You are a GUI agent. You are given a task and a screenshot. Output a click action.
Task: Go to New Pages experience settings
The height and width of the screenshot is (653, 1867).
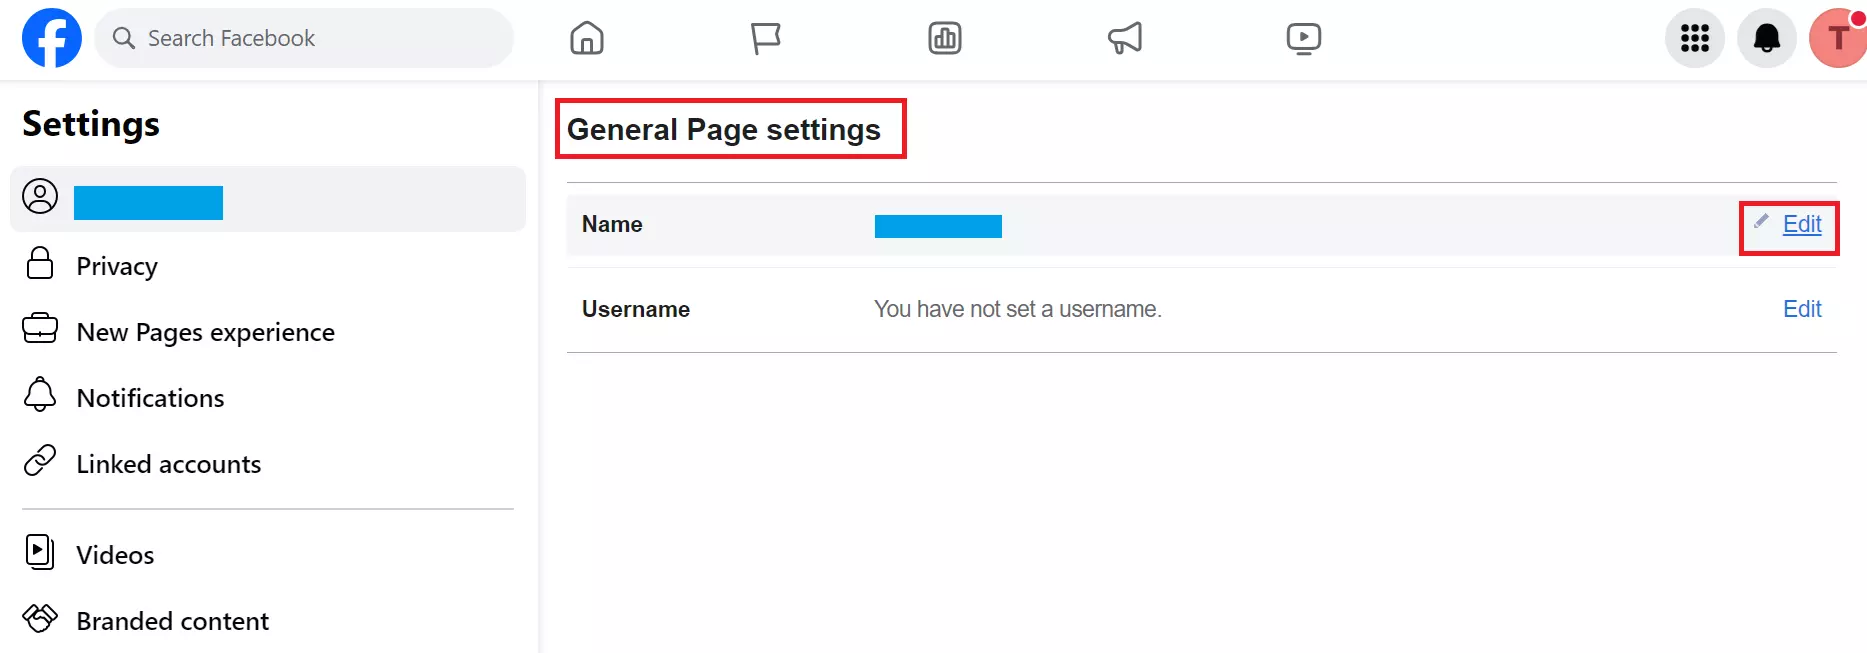pyautogui.click(x=205, y=332)
